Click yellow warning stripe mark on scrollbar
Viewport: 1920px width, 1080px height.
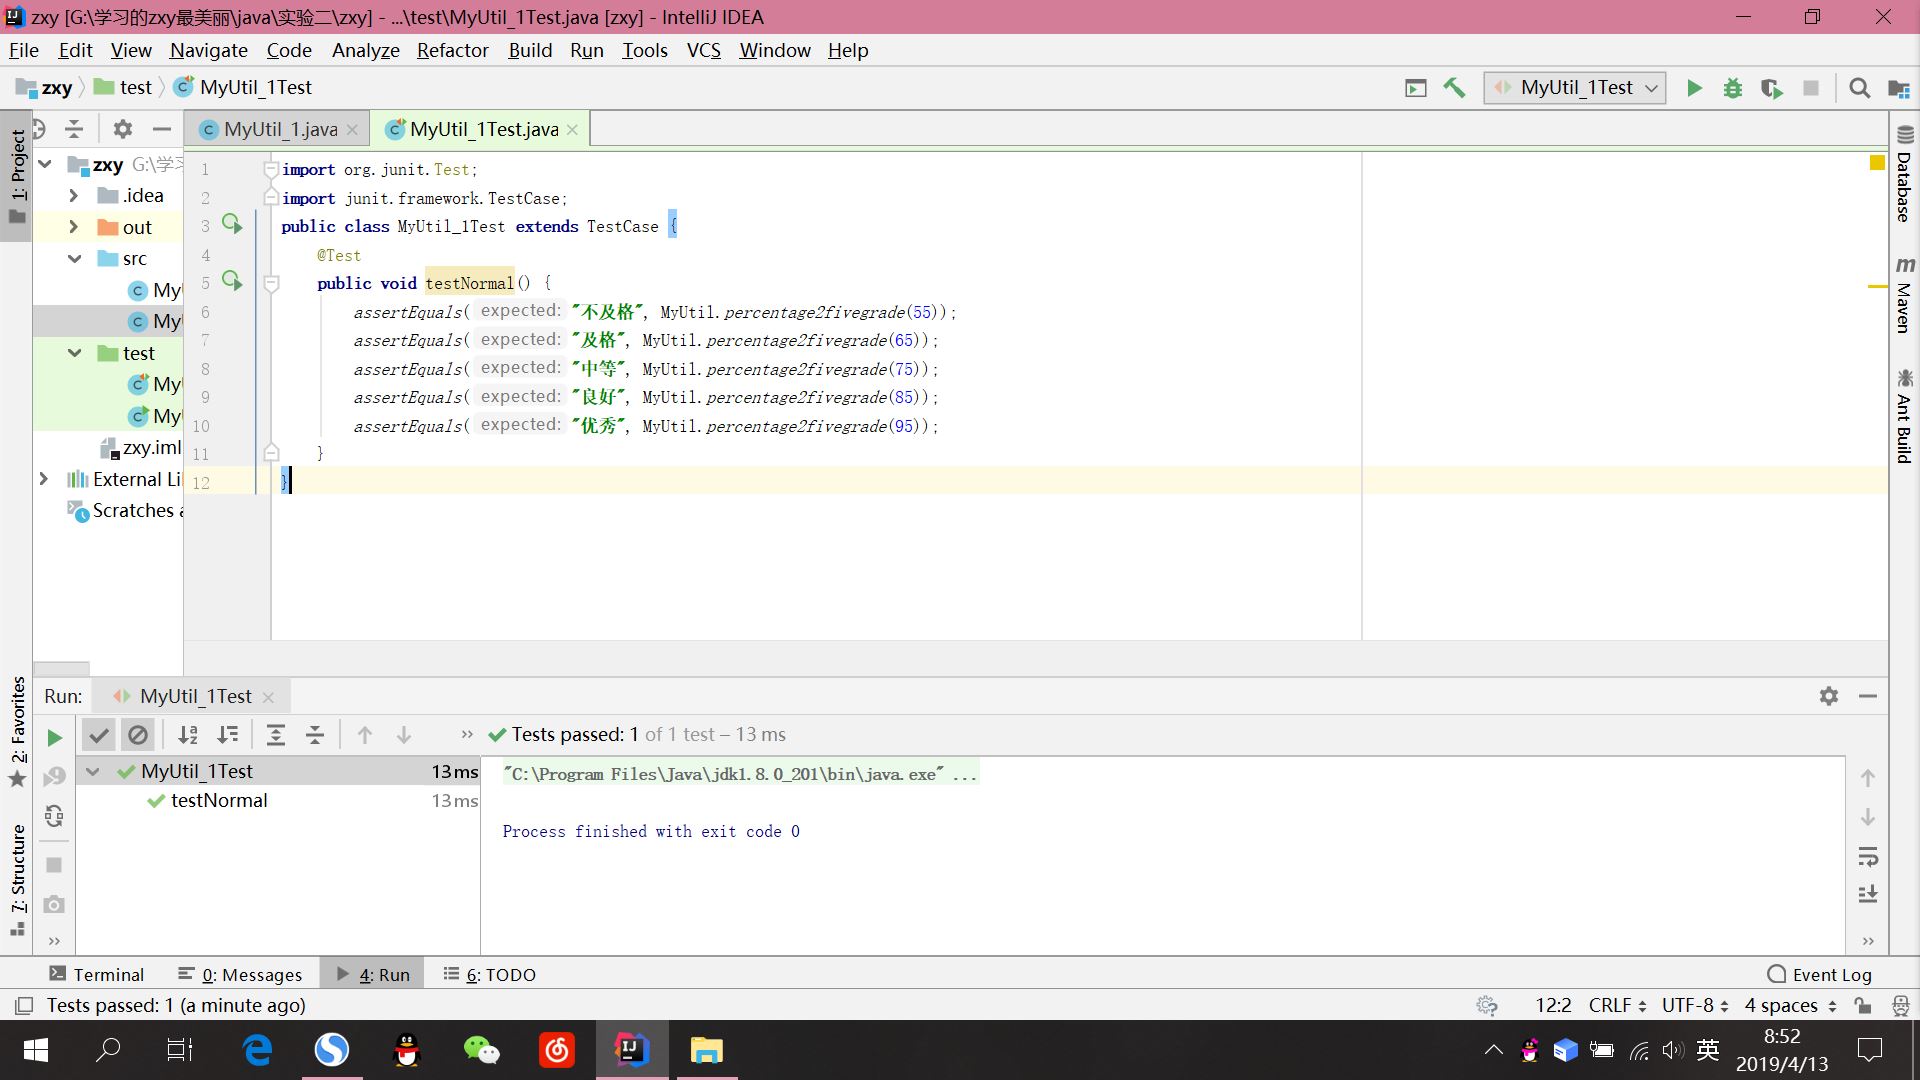[x=1877, y=287]
